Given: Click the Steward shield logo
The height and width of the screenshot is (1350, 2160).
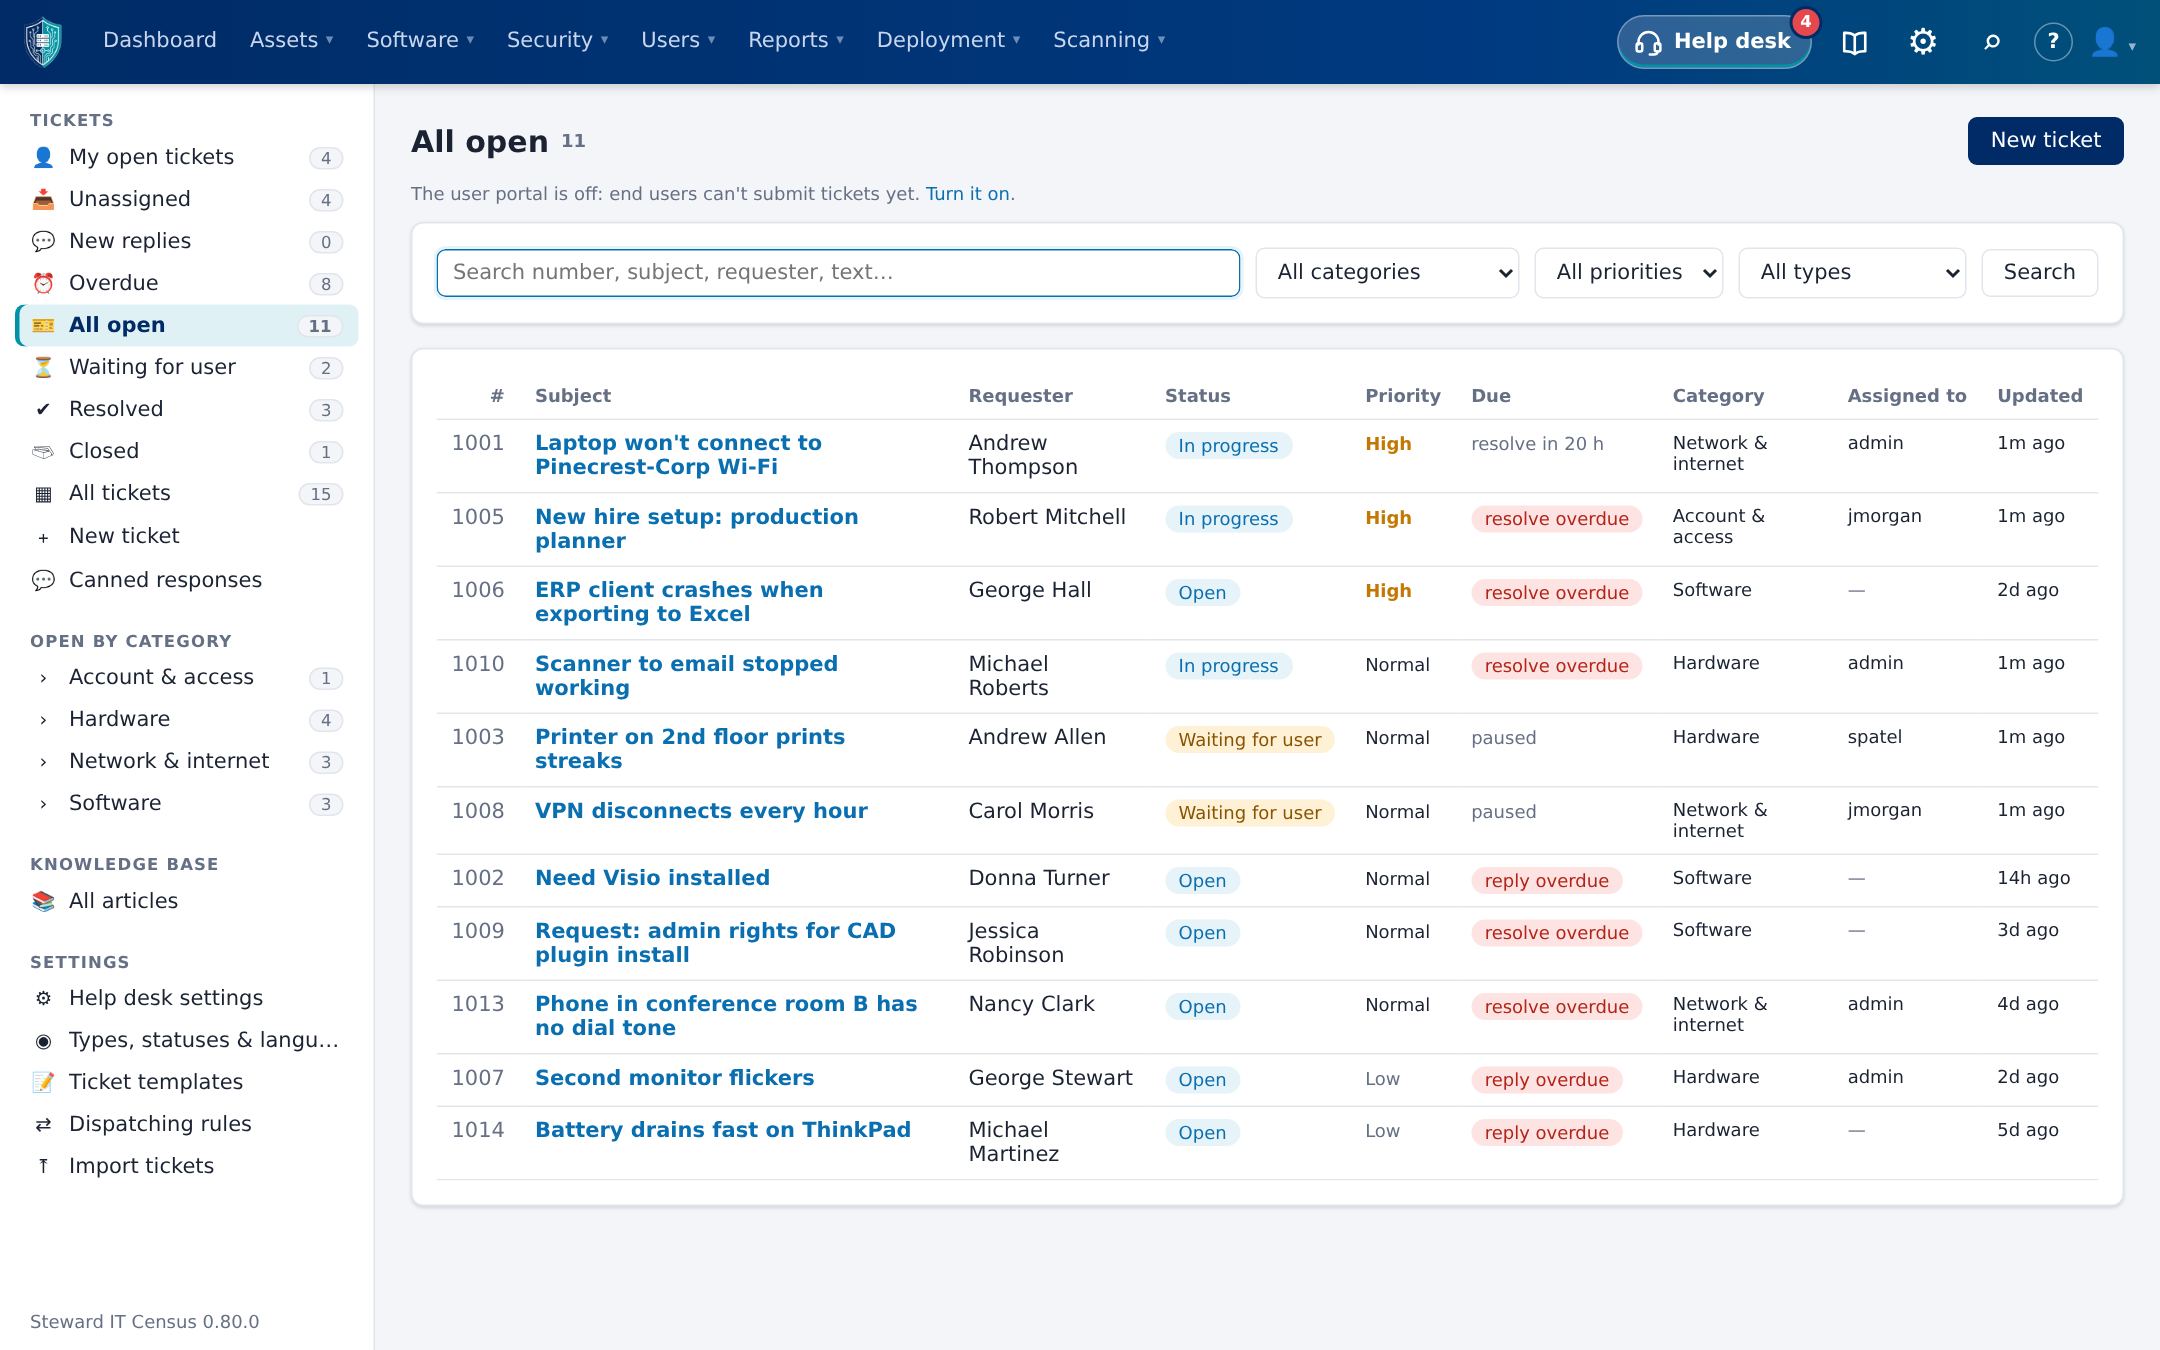Looking at the screenshot, I should 43,42.
